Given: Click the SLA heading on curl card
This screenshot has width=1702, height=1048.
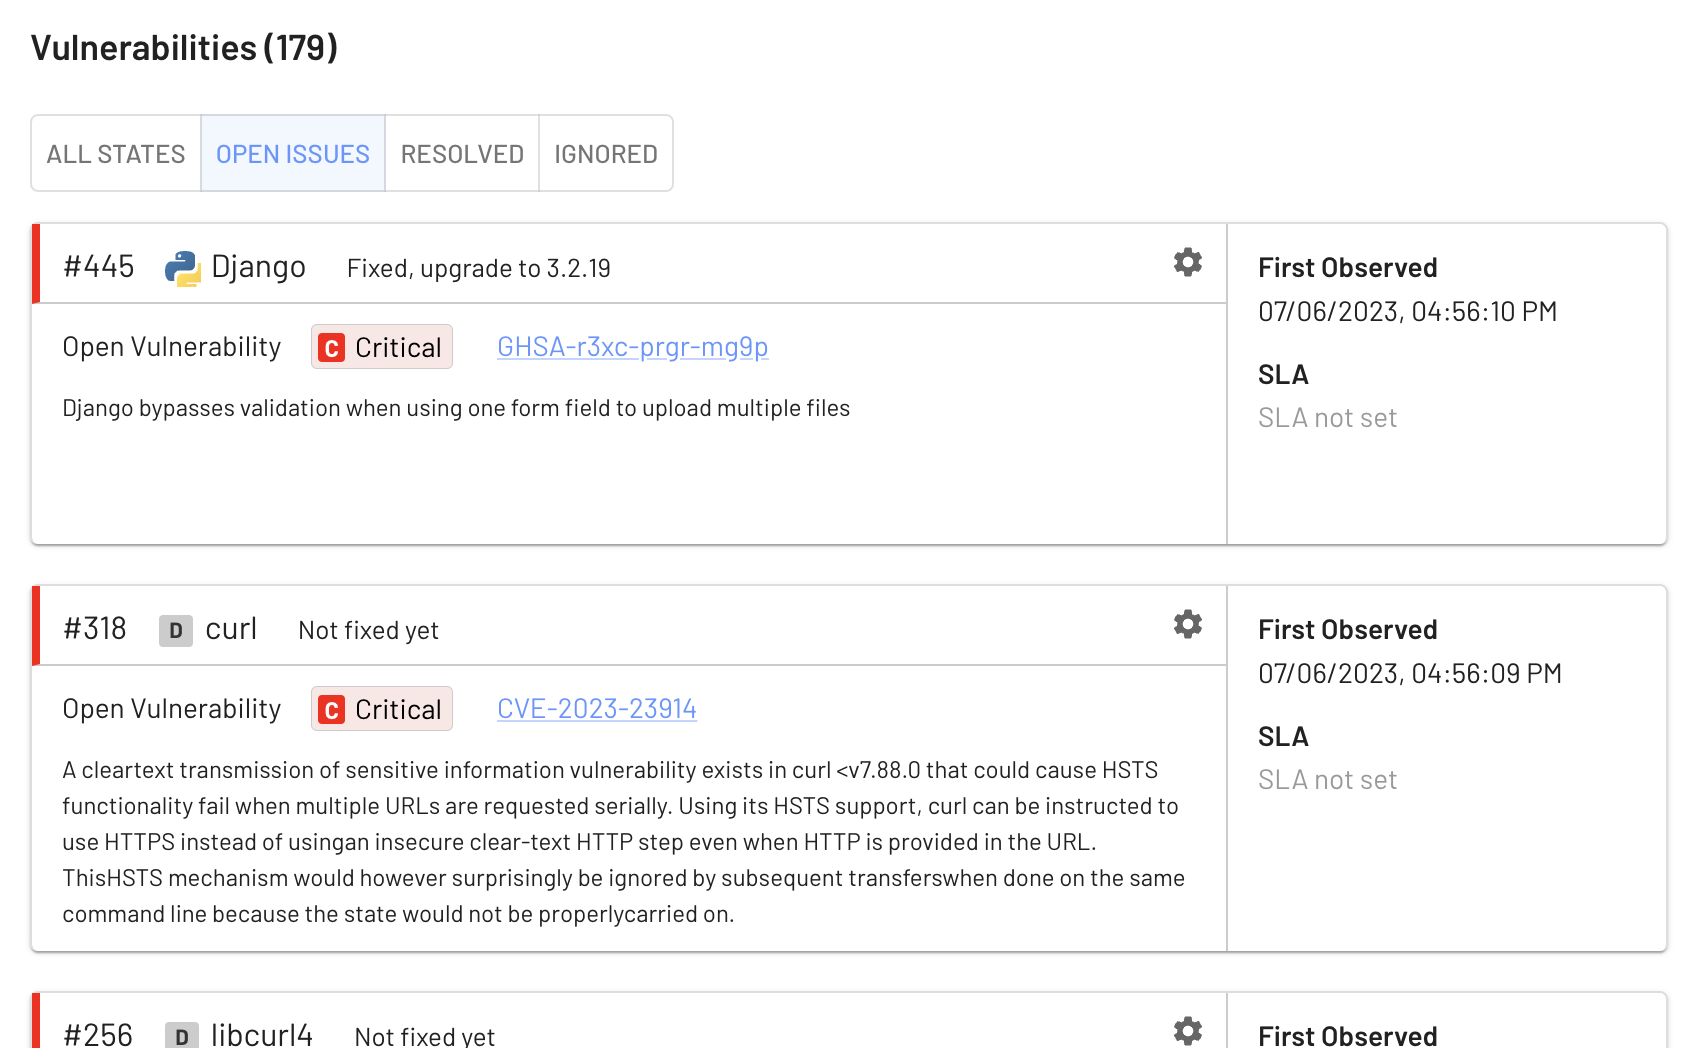Looking at the screenshot, I should point(1283,737).
